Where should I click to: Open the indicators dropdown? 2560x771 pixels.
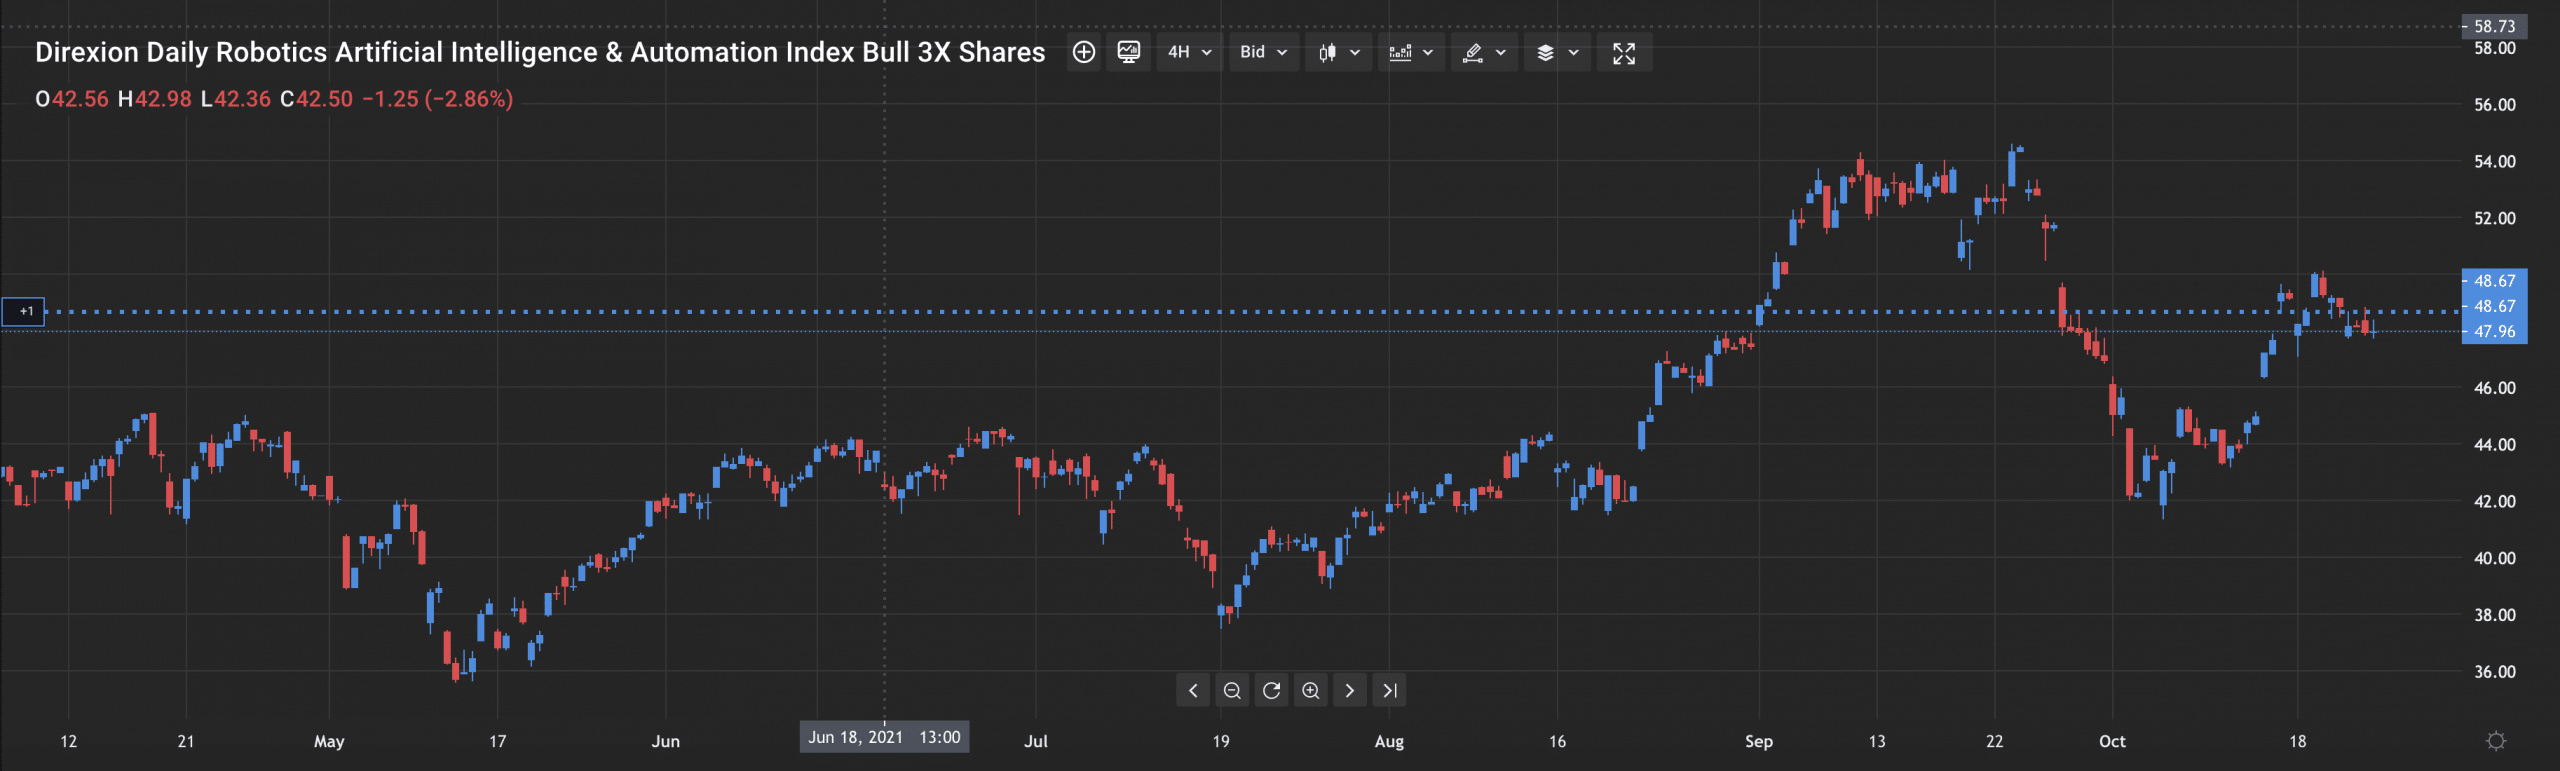1411,52
